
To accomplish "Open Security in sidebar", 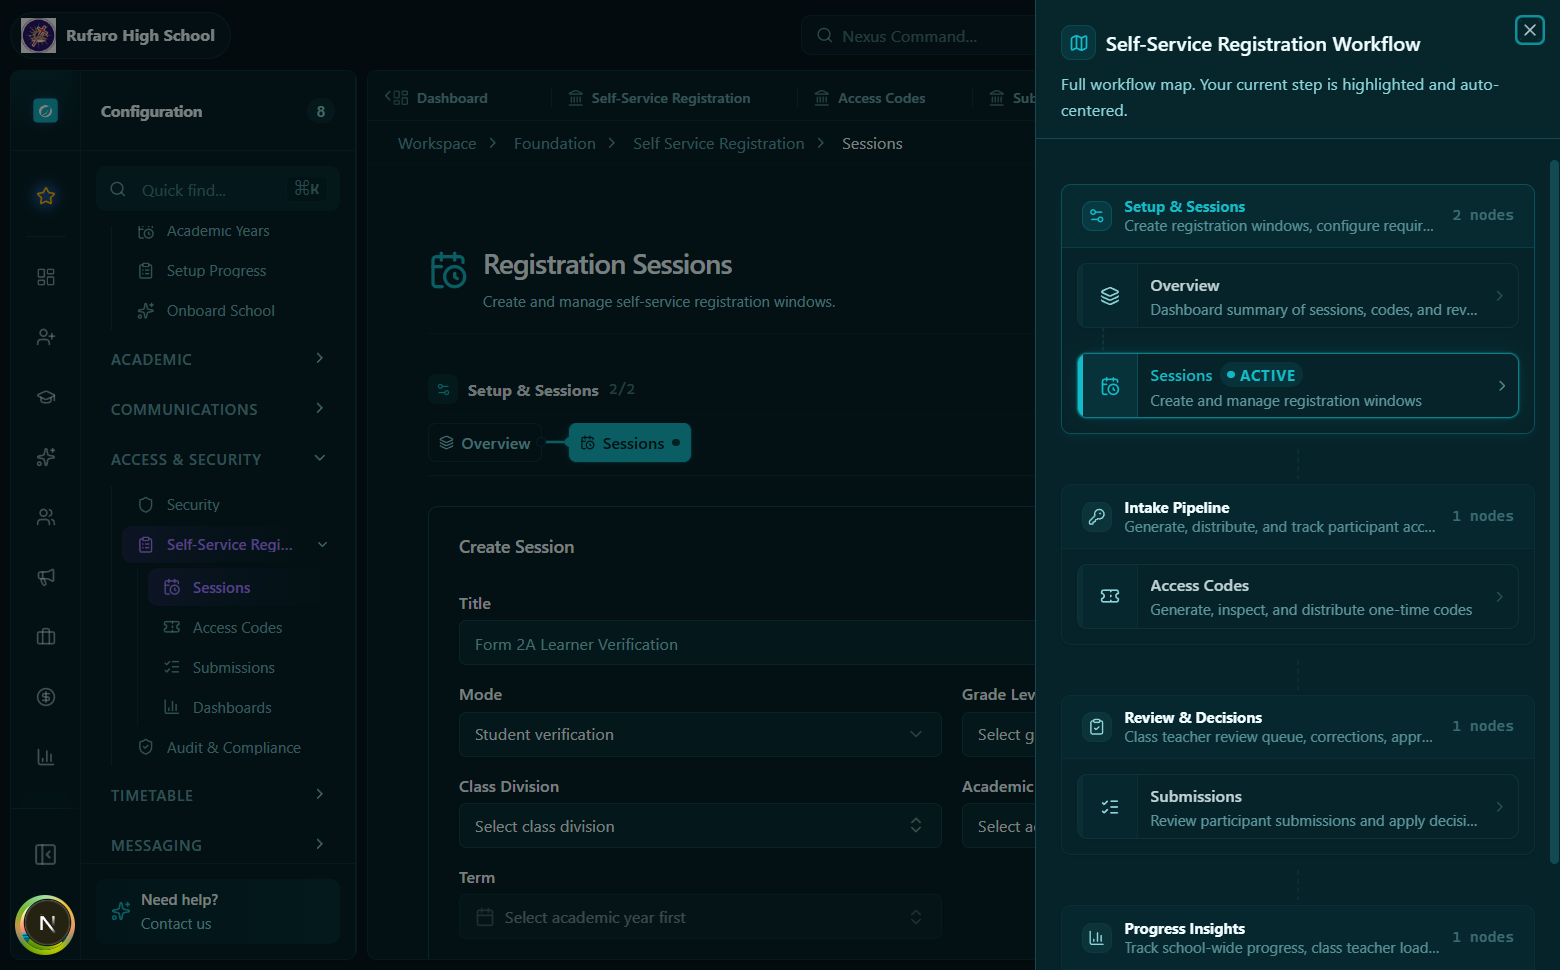I will (193, 505).
